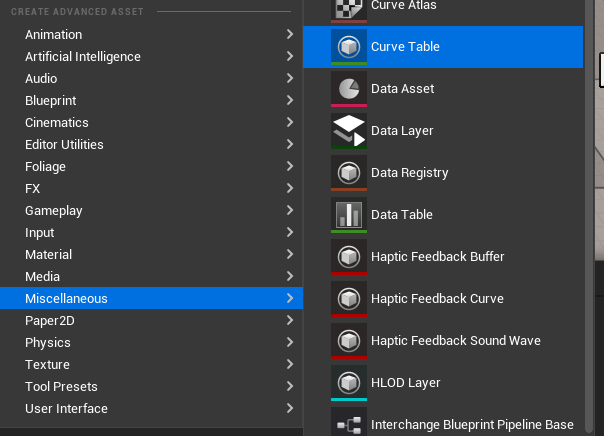Image resolution: width=604 pixels, height=436 pixels.
Task: Expand the Animation submenu arrow
Action: point(289,35)
